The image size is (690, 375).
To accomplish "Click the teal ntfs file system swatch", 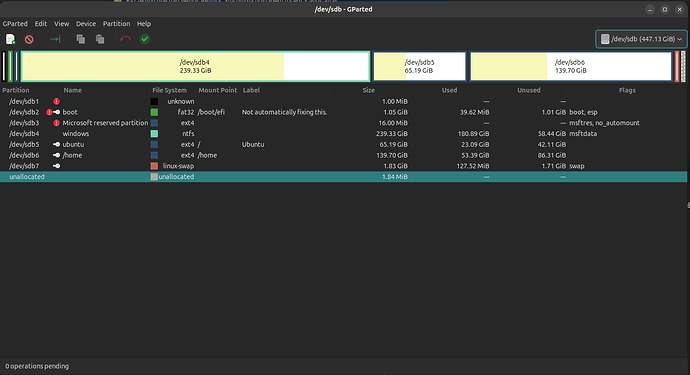I will pos(154,134).
